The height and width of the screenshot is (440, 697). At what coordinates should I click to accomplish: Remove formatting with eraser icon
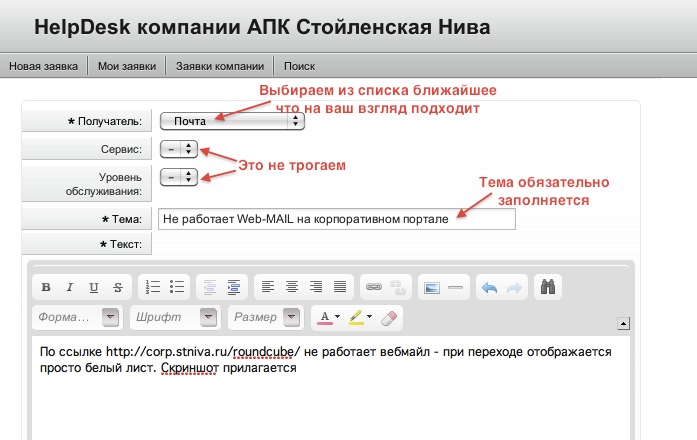coord(390,317)
